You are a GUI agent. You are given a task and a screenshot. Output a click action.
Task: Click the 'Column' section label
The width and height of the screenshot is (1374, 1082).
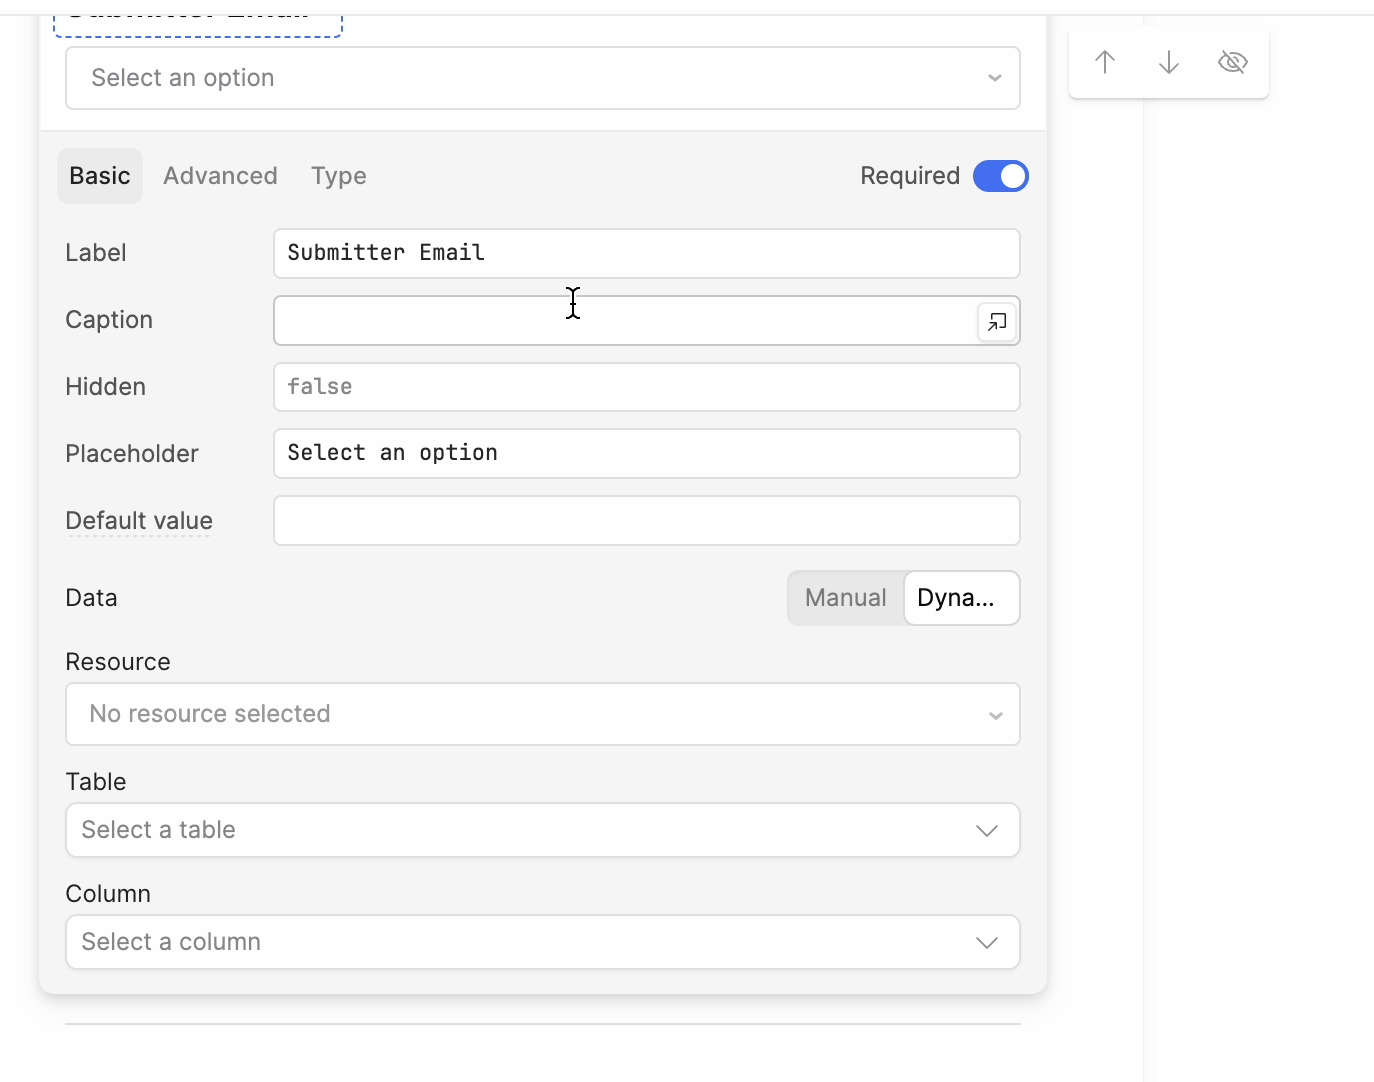[x=108, y=894]
